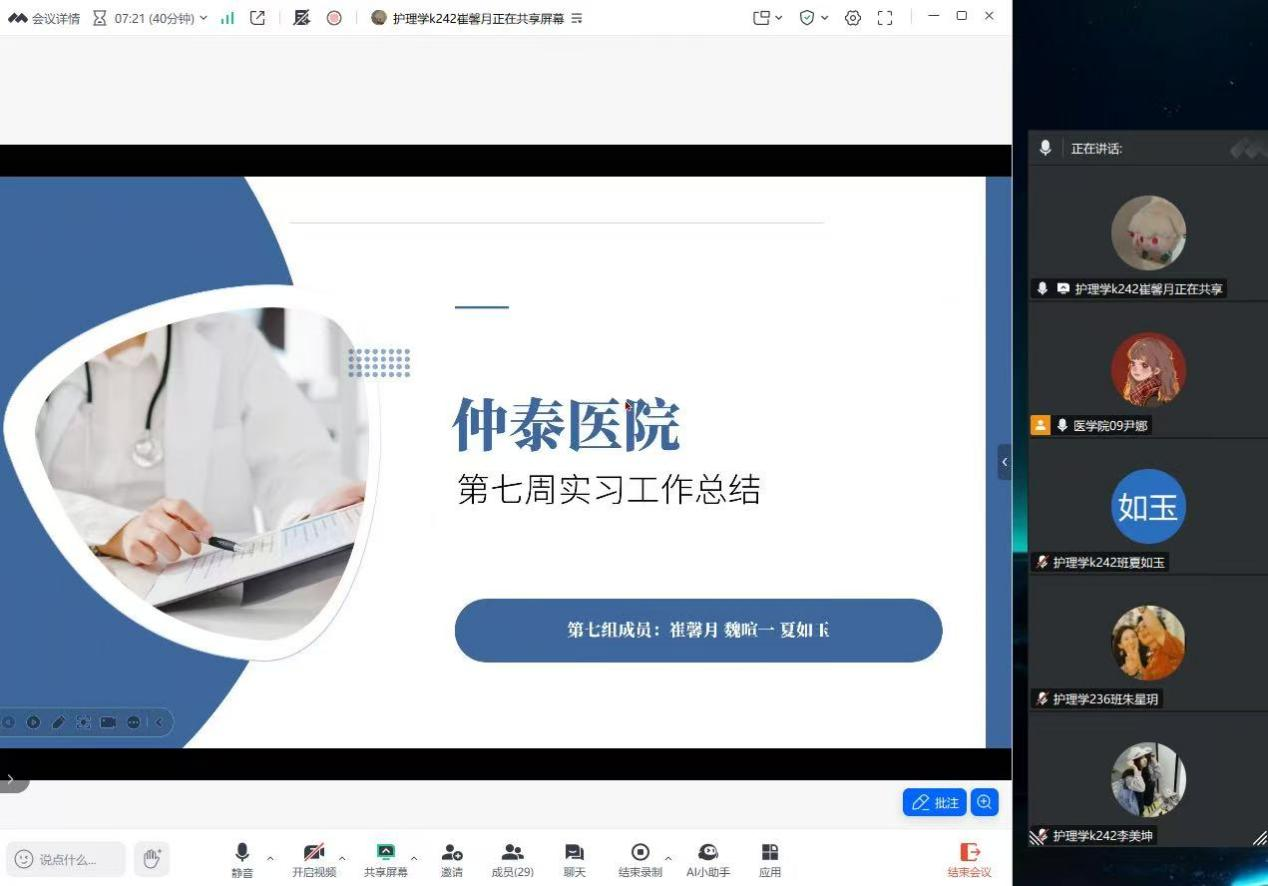Collapse participant panel using side arrow handle
The width and height of the screenshot is (1268, 886).
(1004, 462)
